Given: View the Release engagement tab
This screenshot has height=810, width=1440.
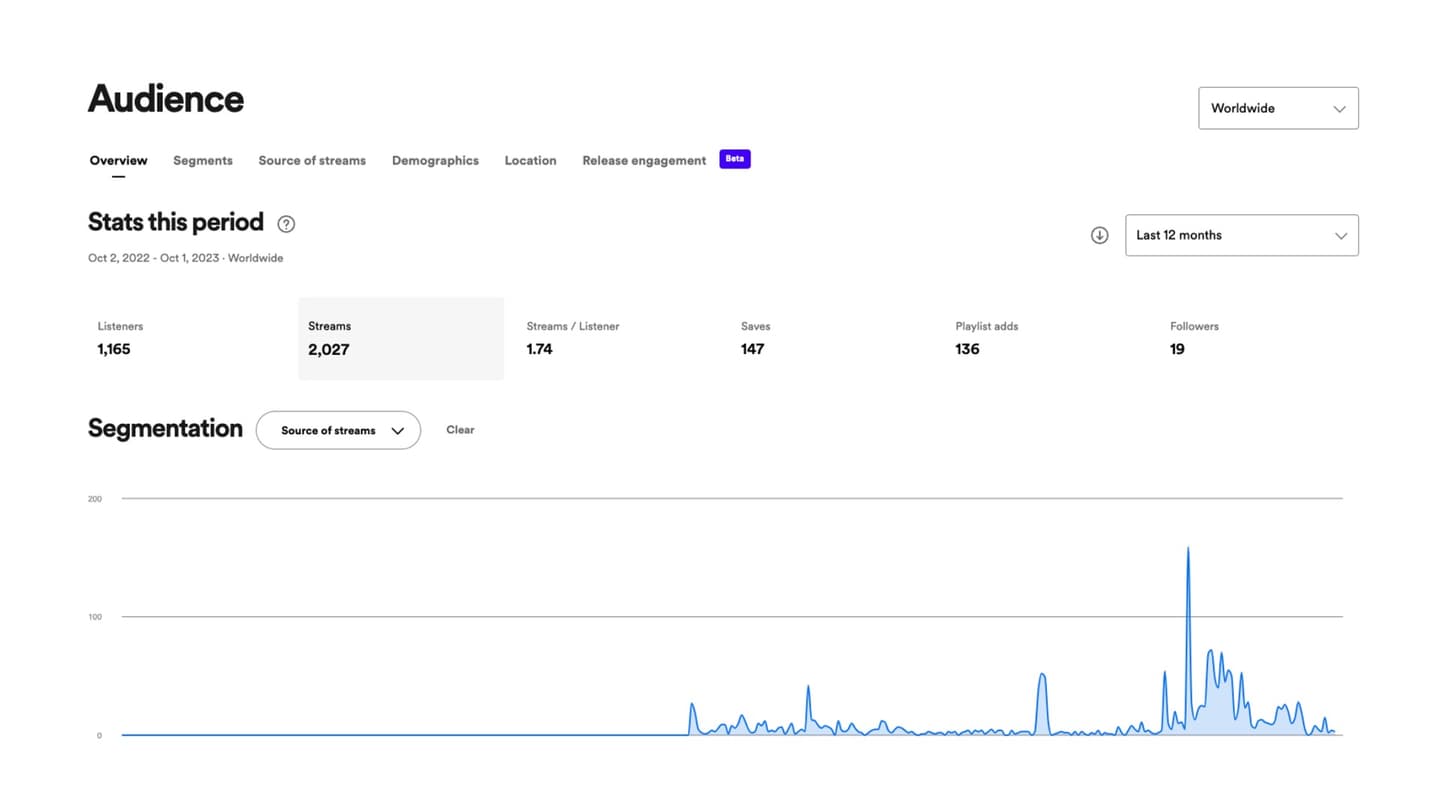Looking at the screenshot, I should (x=644, y=160).
